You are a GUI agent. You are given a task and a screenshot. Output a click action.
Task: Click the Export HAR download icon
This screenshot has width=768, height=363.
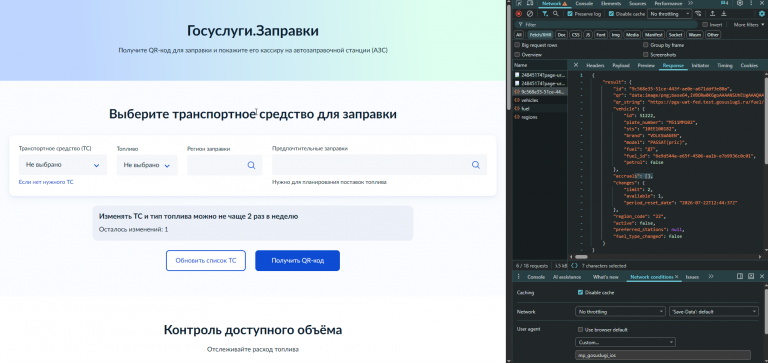[x=723, y=14]
